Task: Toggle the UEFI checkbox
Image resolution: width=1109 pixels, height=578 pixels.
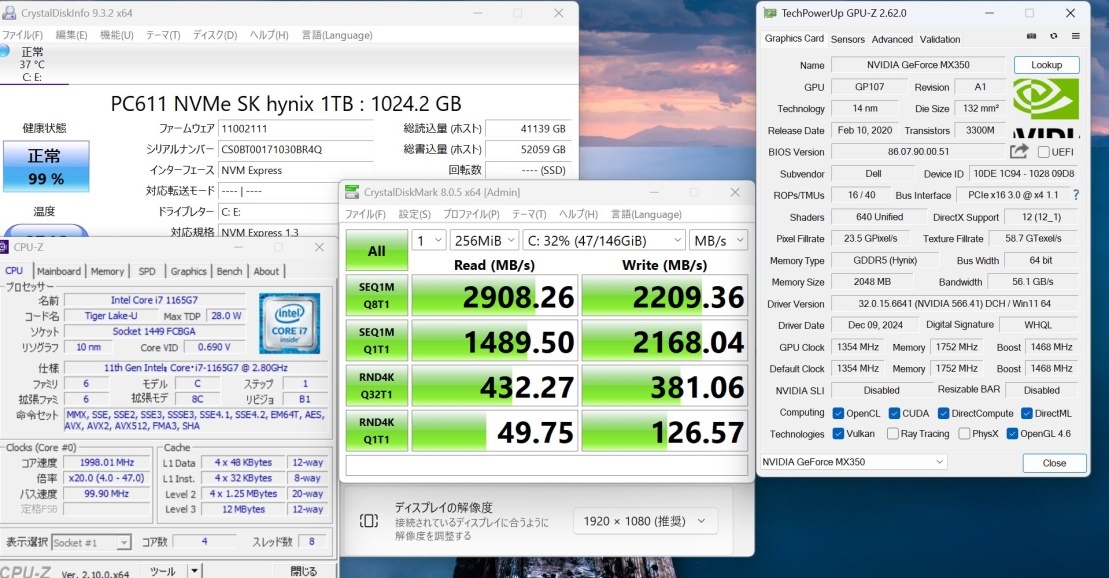Action: pyautogui.click(x=1044, y=152)
